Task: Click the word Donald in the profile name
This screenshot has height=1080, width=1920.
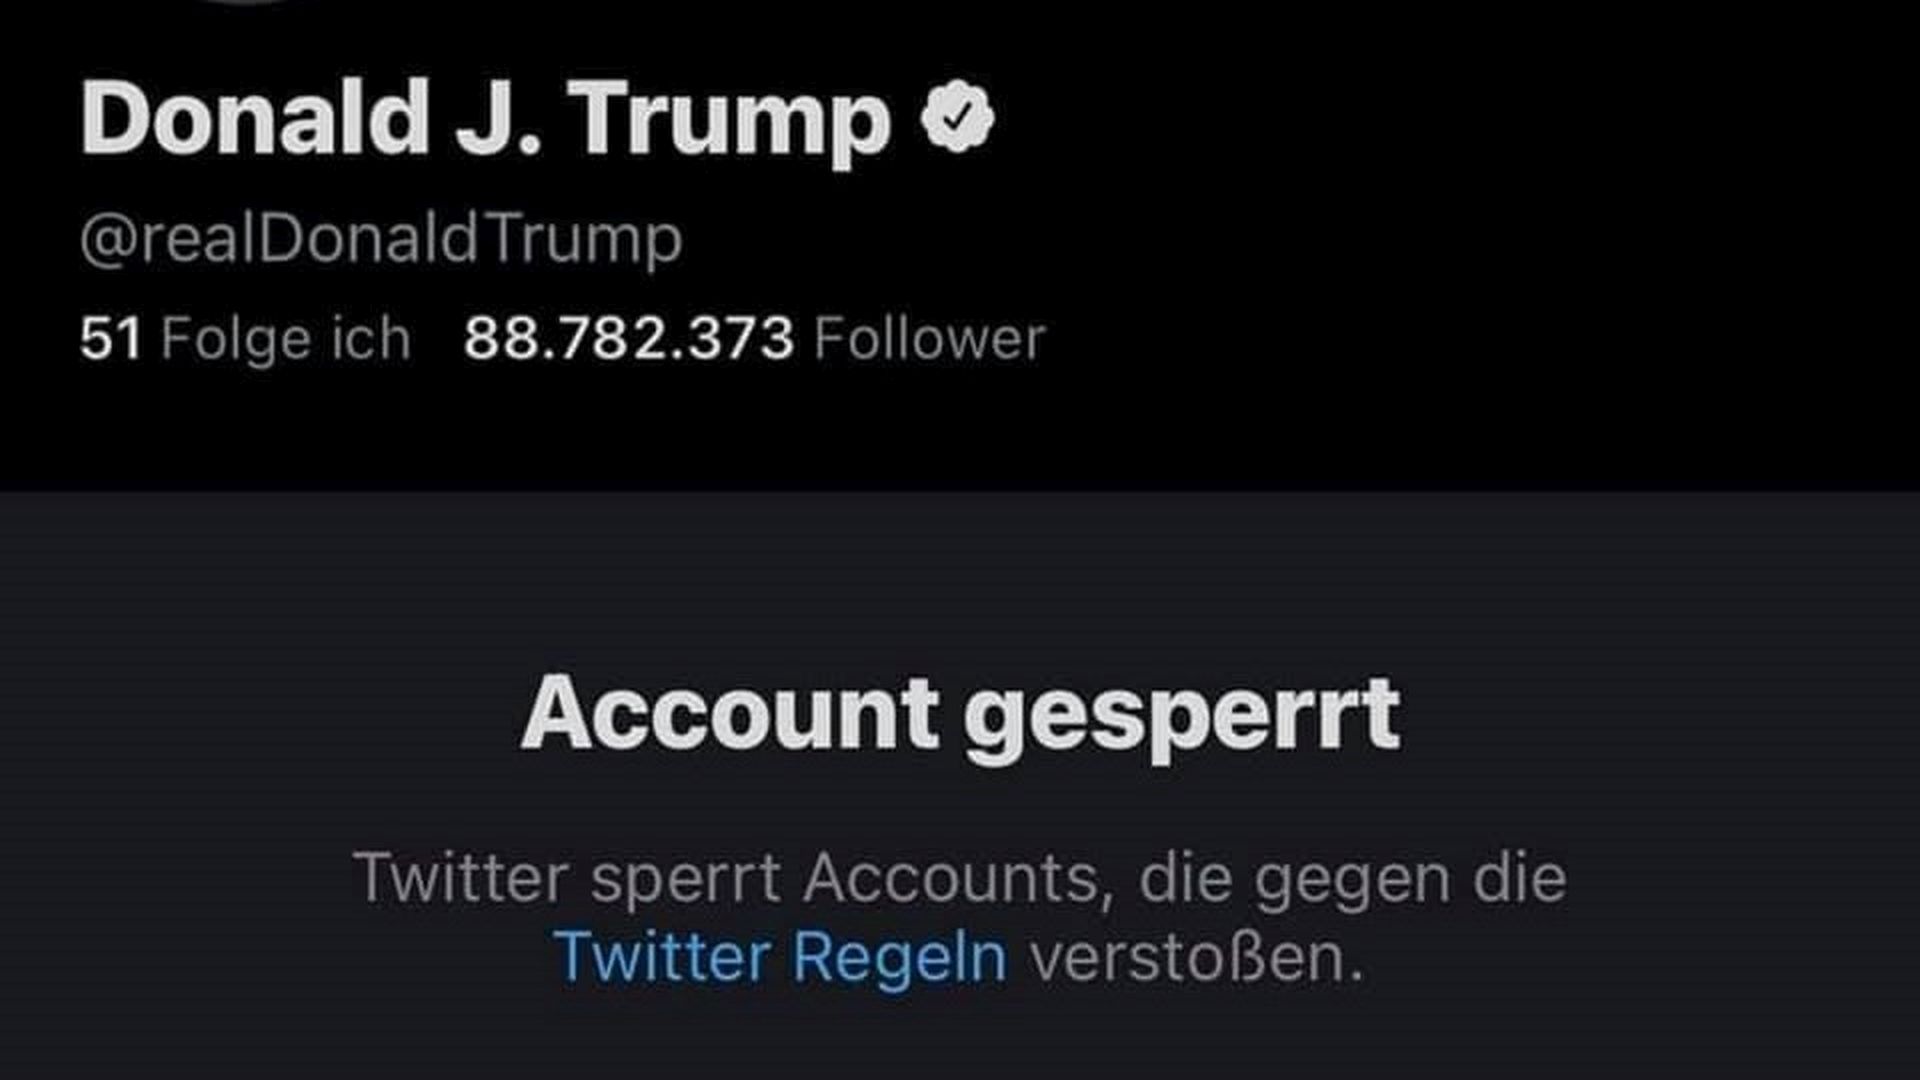Action: click(x=255, y=117)
